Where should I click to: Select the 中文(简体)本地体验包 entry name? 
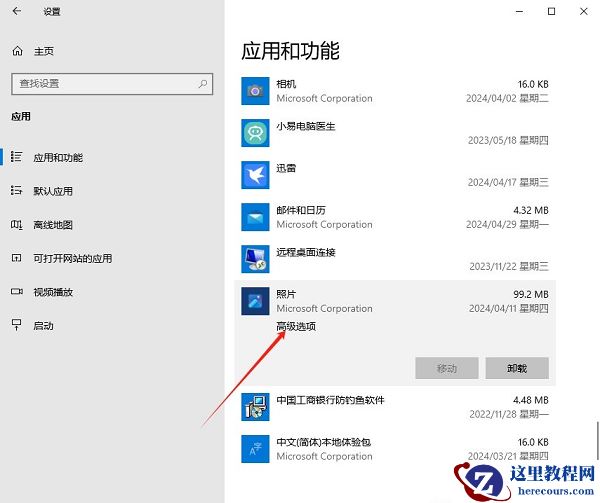click(x=324, y=442)
